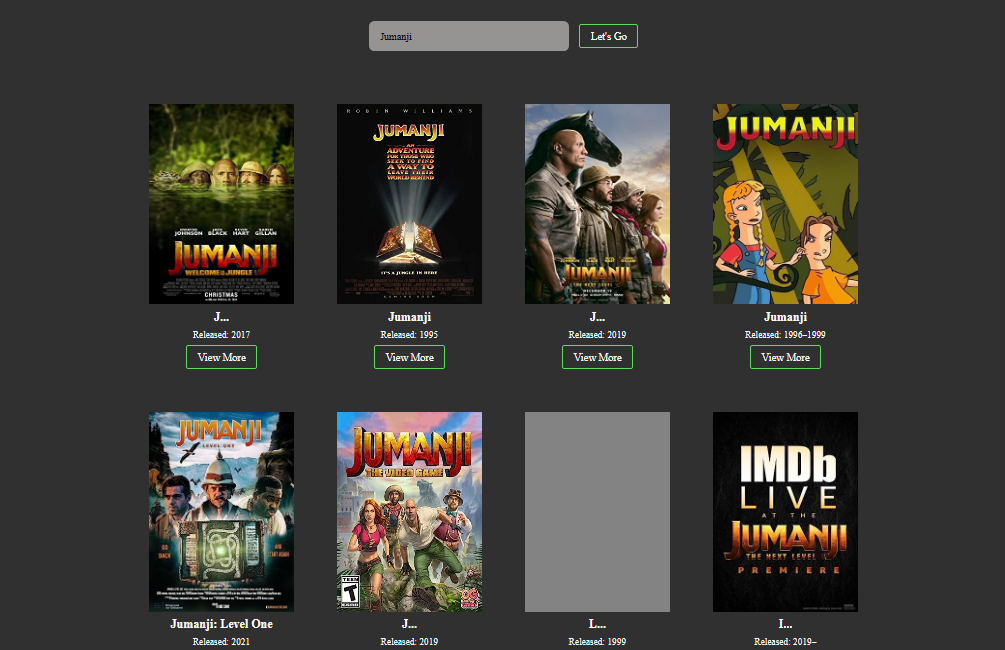This screenshot has height=650, width=1005.
Task: Select the Jumanji: Level One title text
Action: 221,623
